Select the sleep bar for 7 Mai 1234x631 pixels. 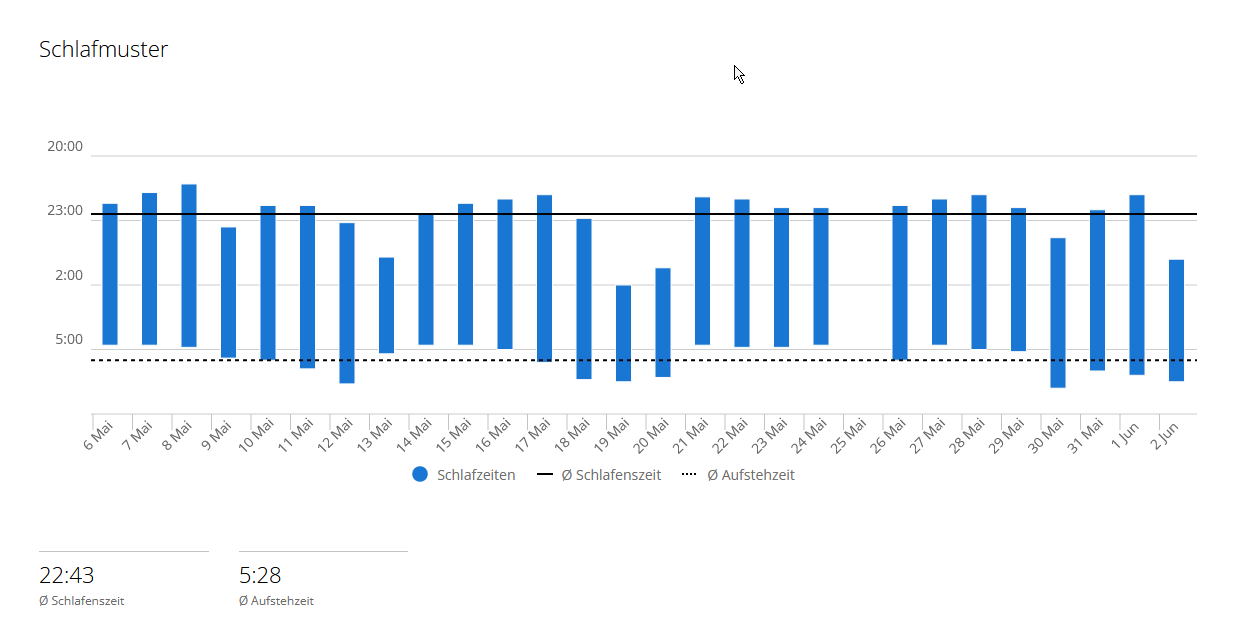click(x=149, y=269)
